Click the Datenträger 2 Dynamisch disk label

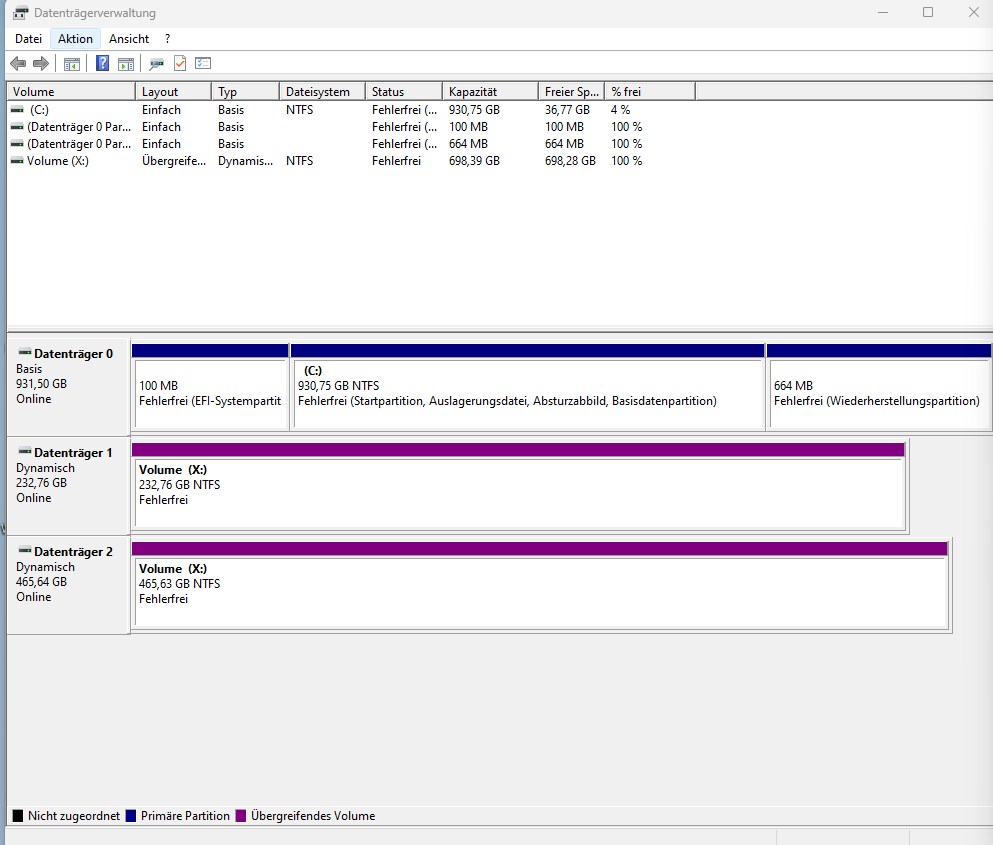click(68, 585)
